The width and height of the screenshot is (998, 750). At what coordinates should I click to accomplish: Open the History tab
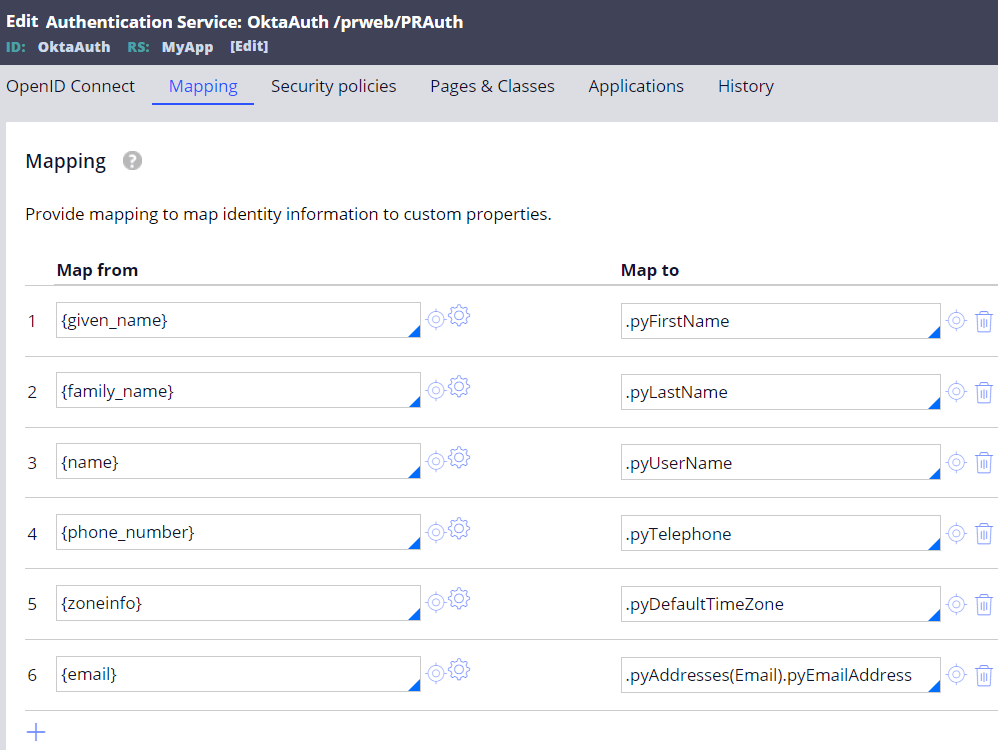[x=745, y=86]
